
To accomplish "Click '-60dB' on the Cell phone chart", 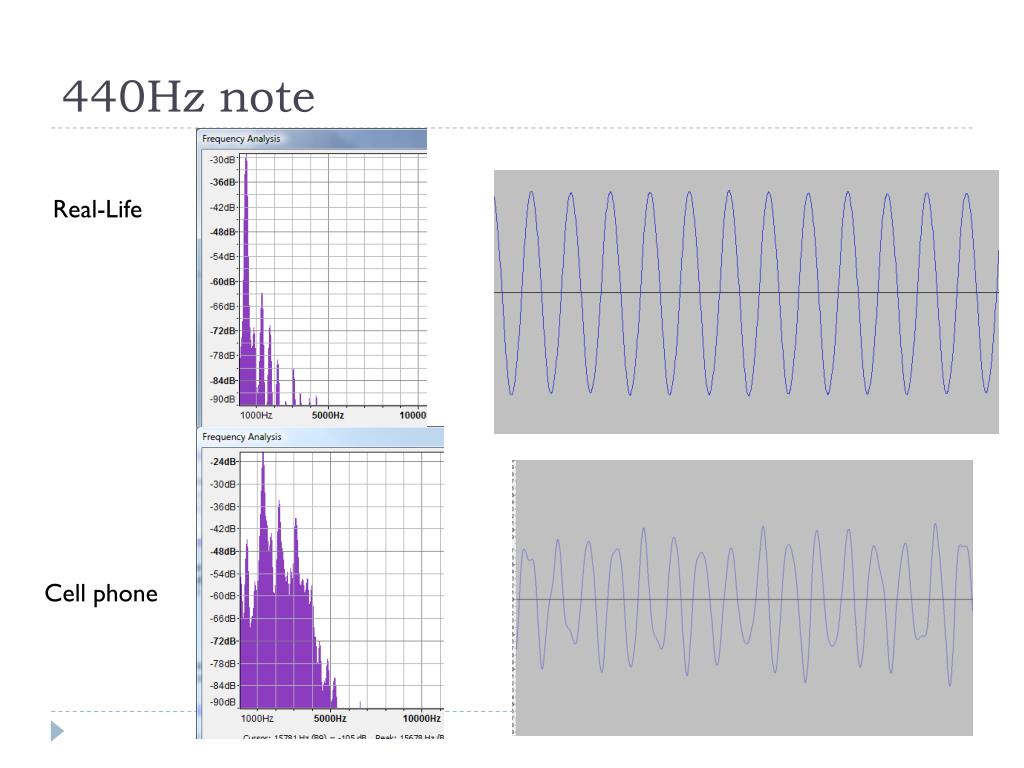I will [x=223, y=596].
